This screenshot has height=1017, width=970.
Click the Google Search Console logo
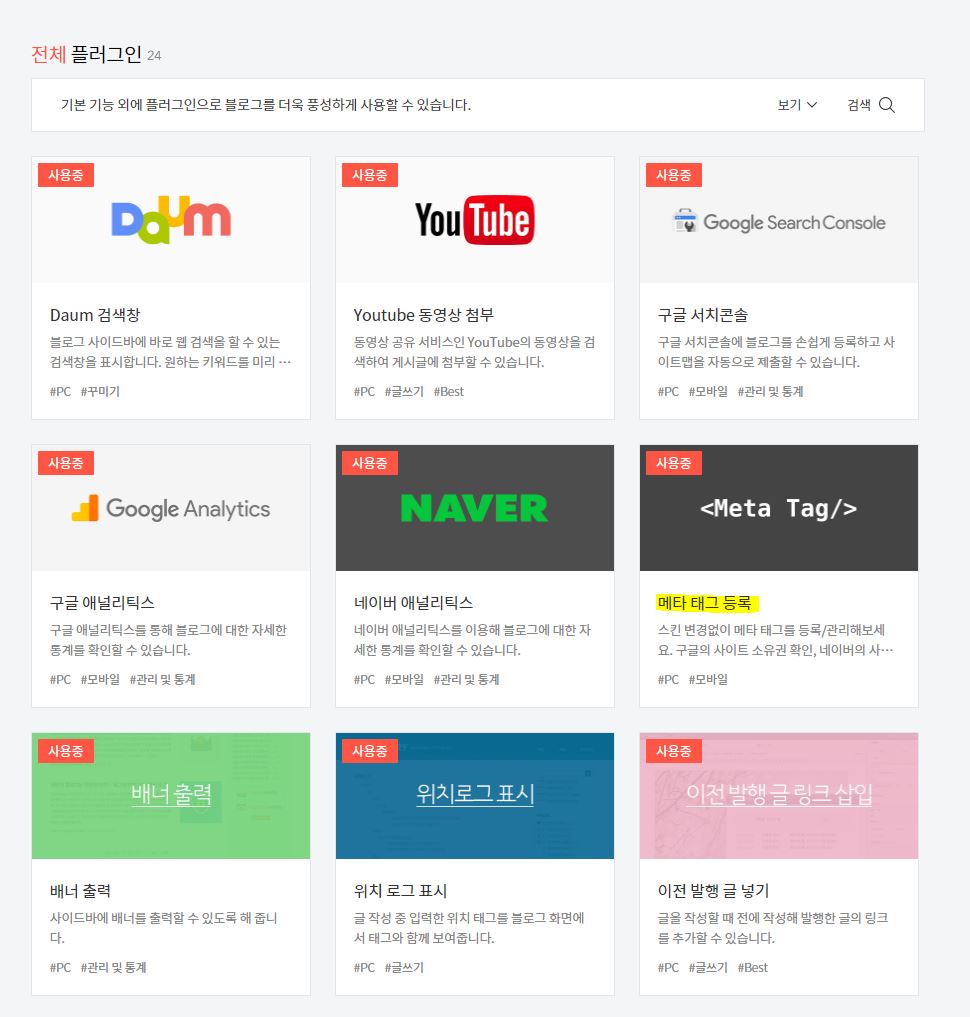pyautogui.click(x=779, y=222)
